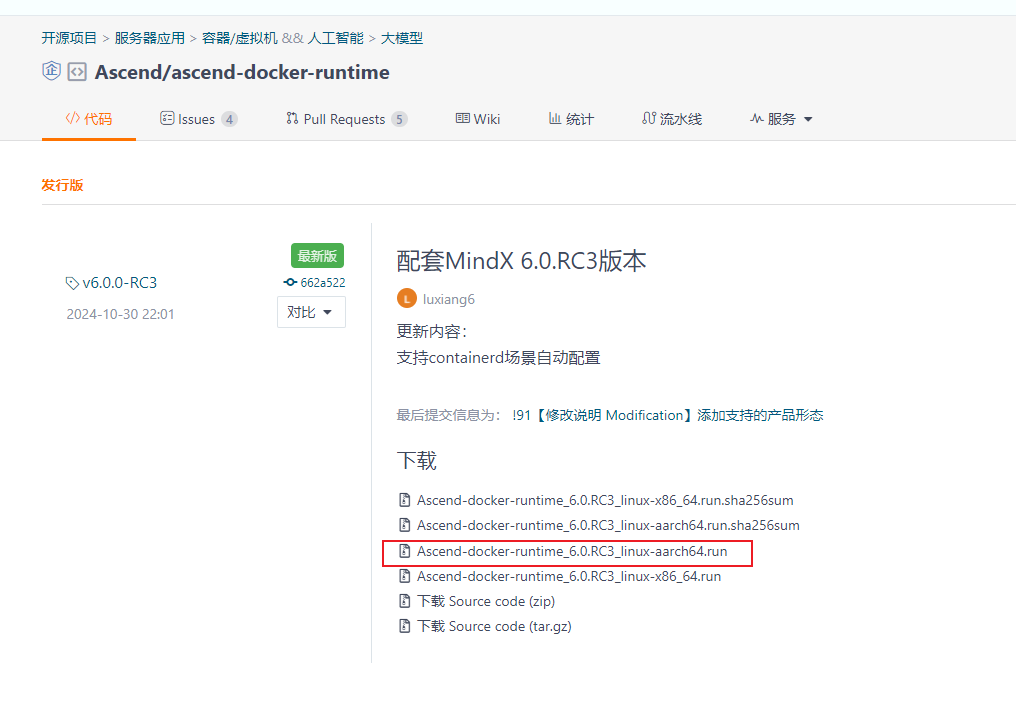Click the code repository icon beside title
The width and height of the screenshot is (1016, 703).
tap(77, 71)
